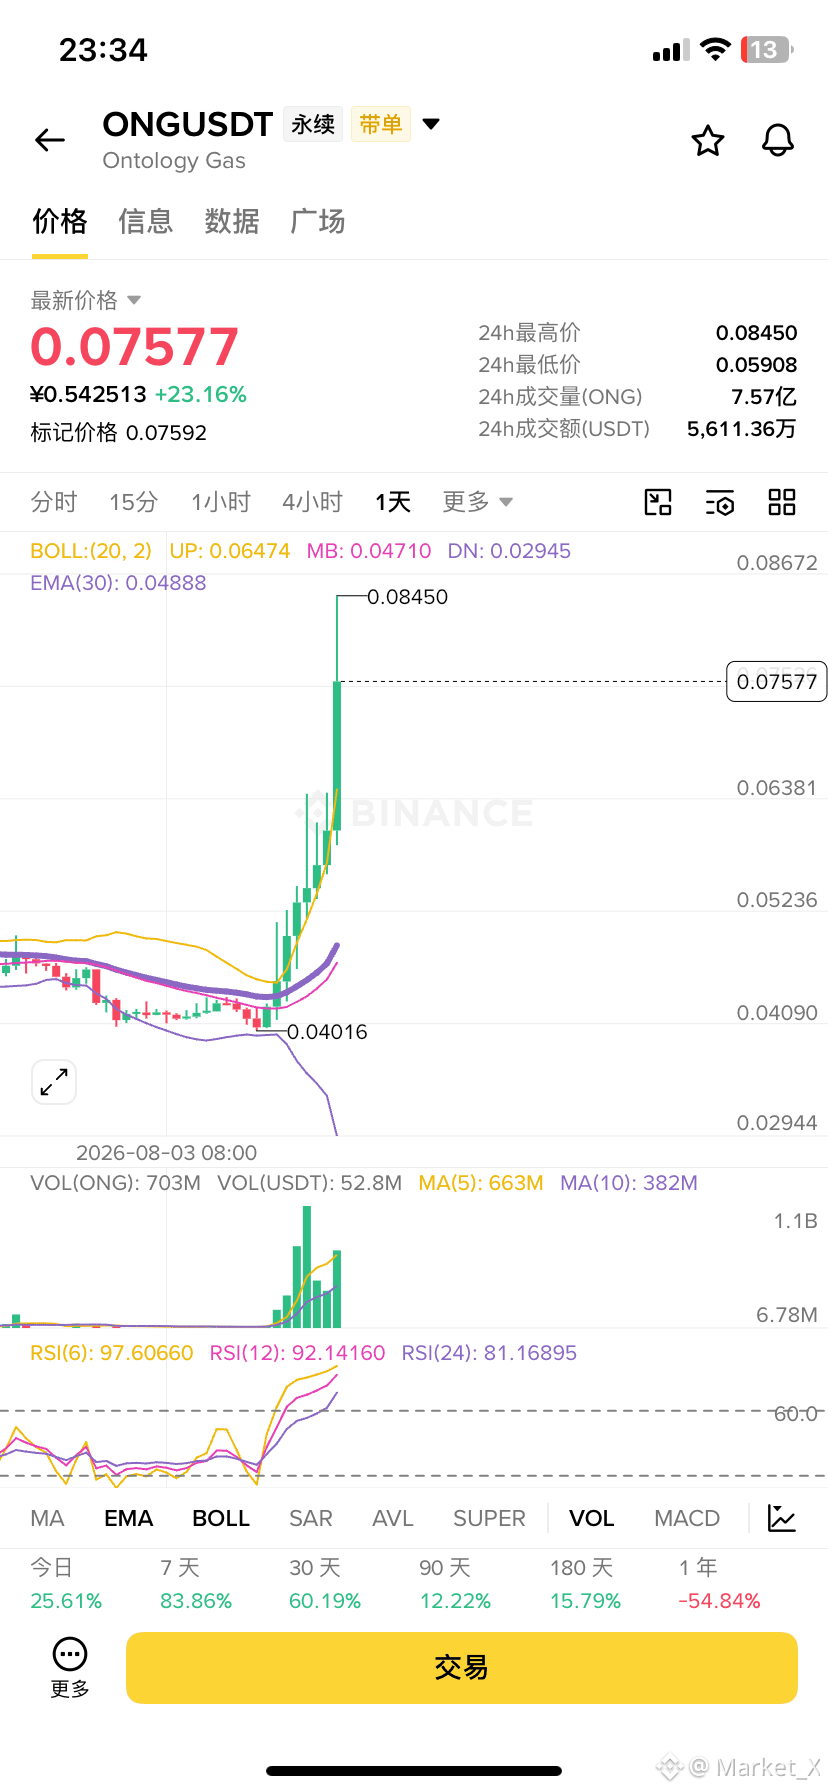This screenshot has width=828, height=1792.
Task: Tap the latest green candlestick body
Action: 337,756
